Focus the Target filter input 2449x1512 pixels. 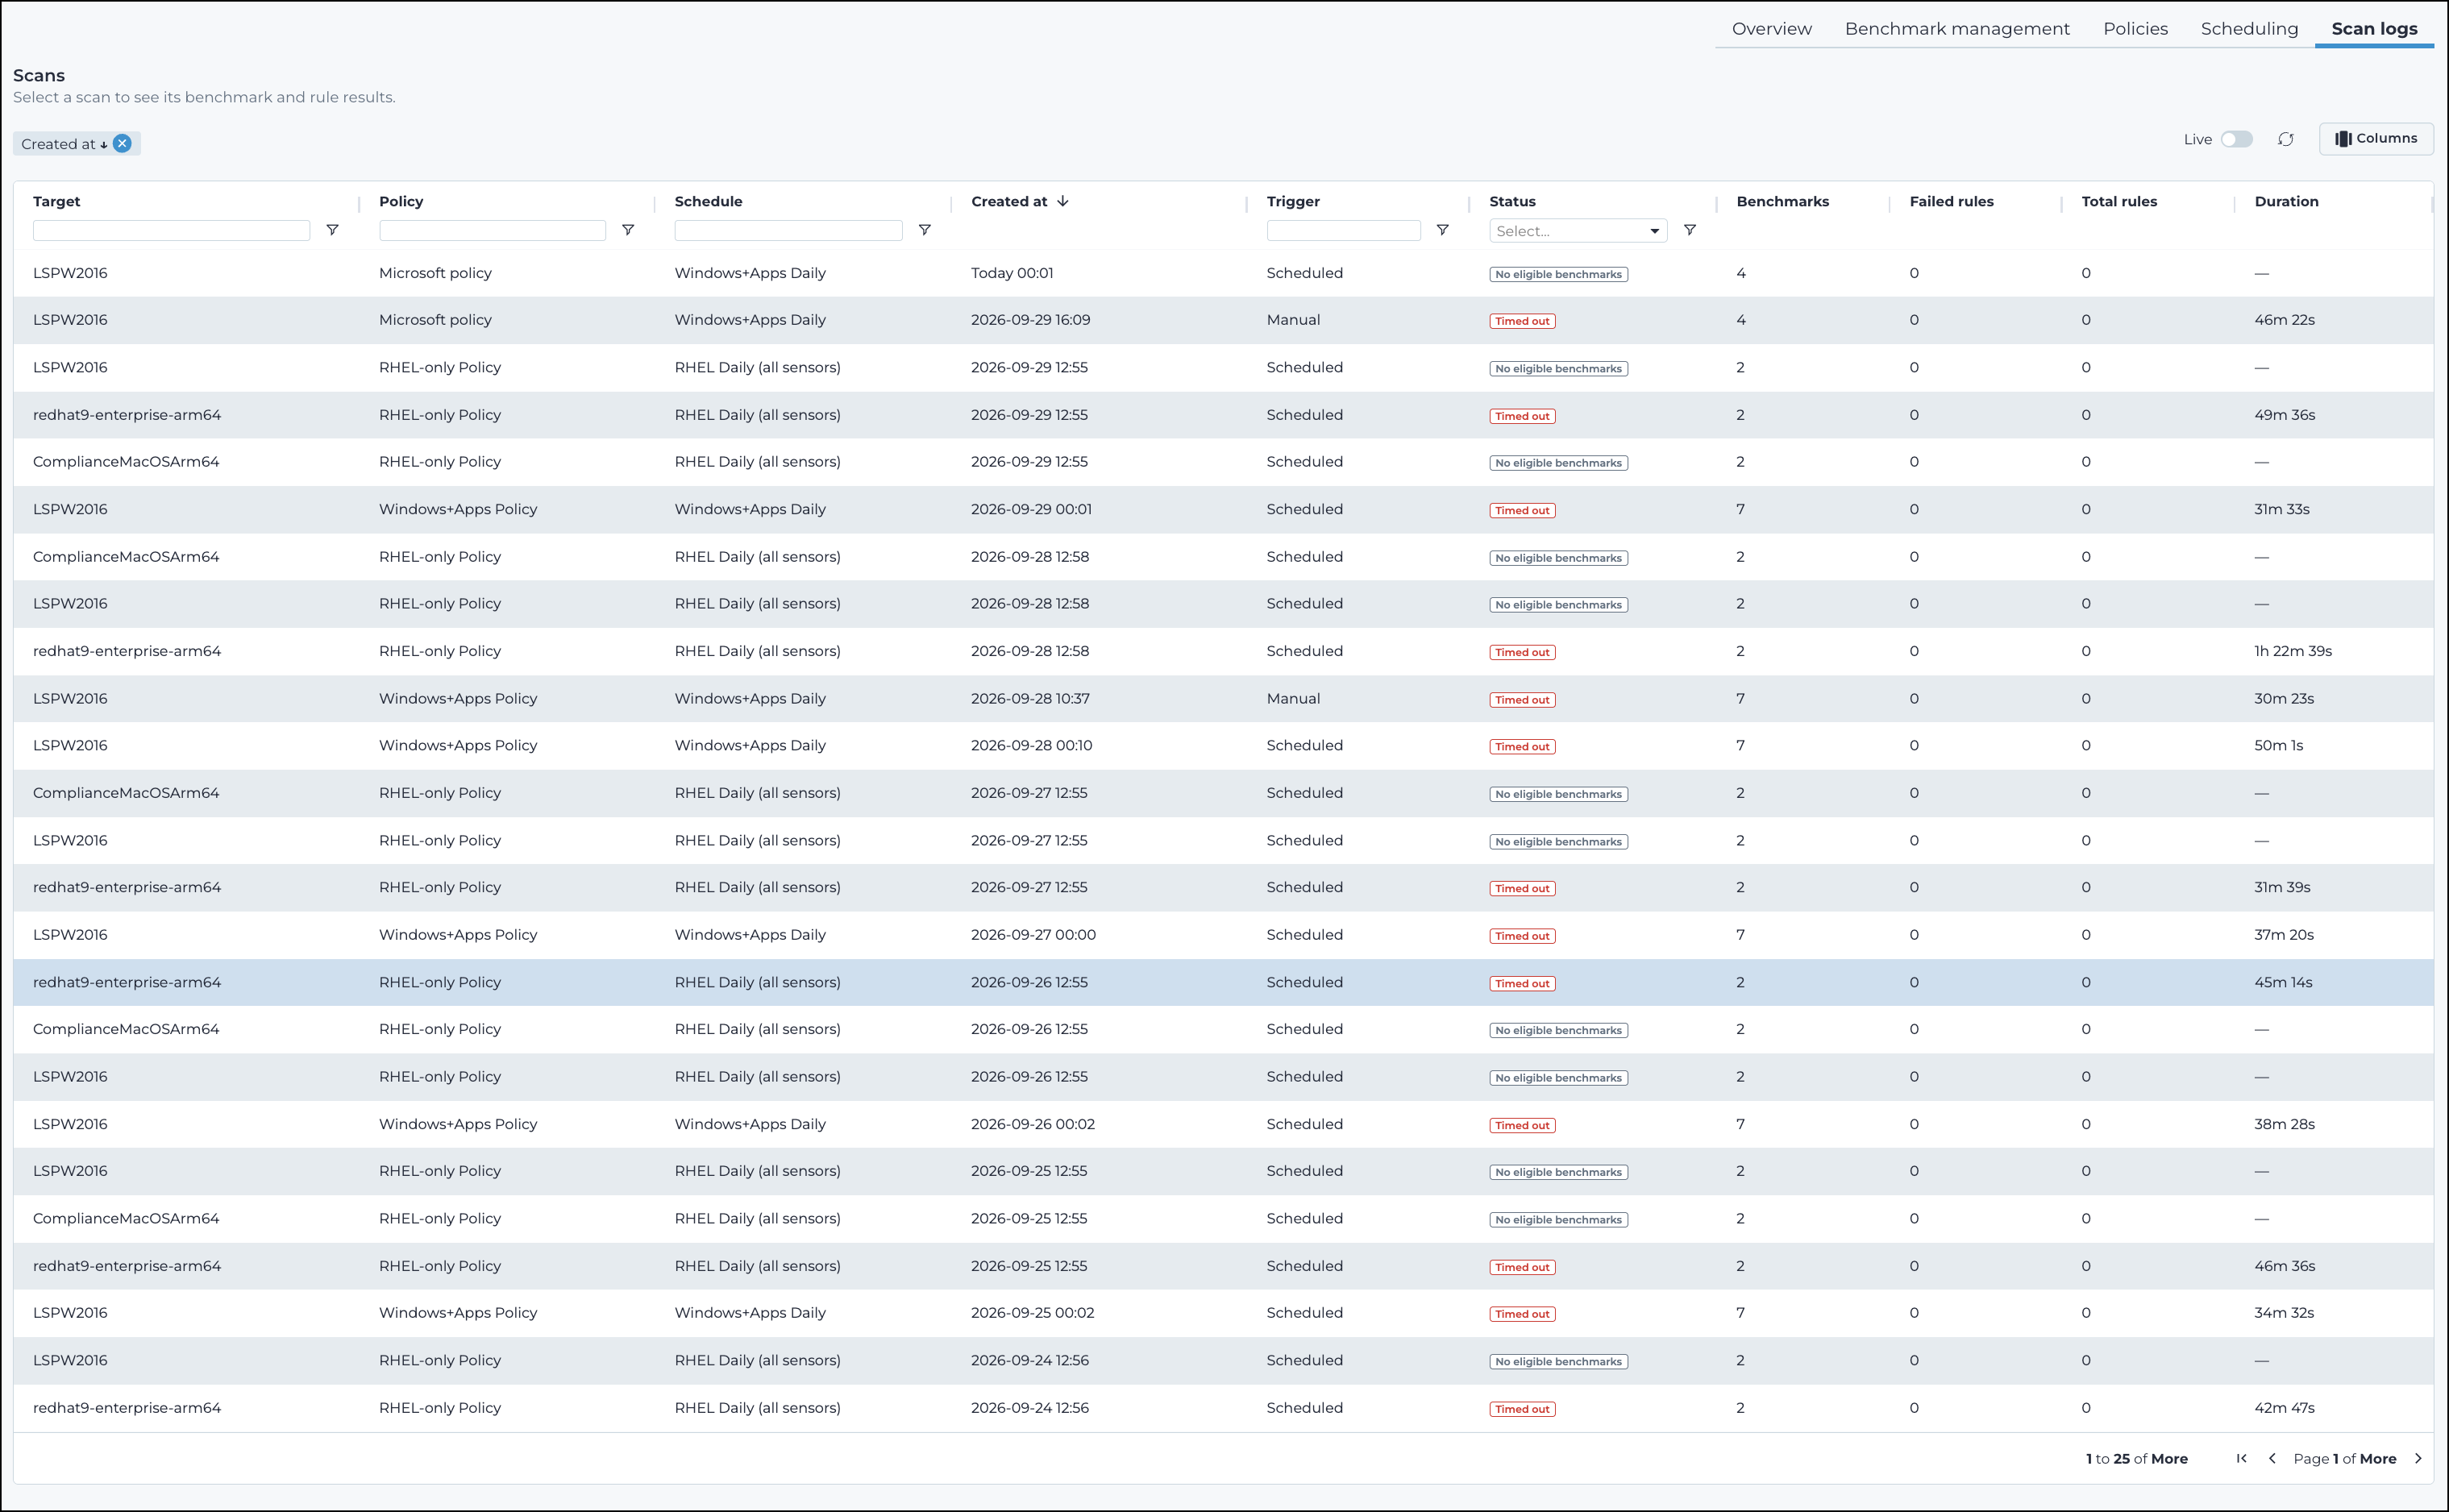pyautogui.click(x=171, y=230)
